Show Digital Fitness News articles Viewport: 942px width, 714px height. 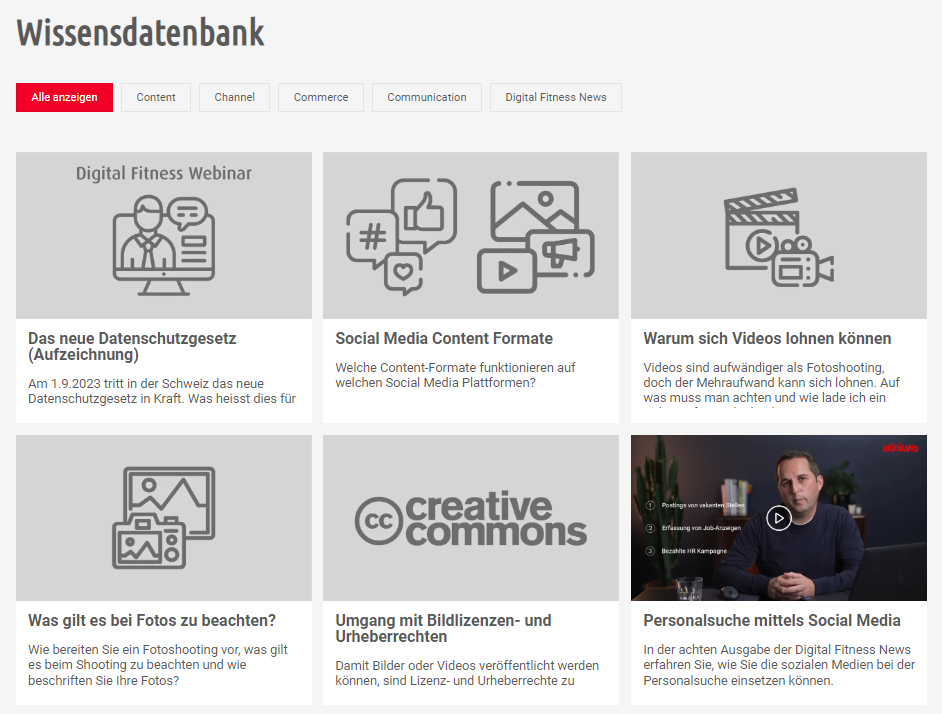556,97
